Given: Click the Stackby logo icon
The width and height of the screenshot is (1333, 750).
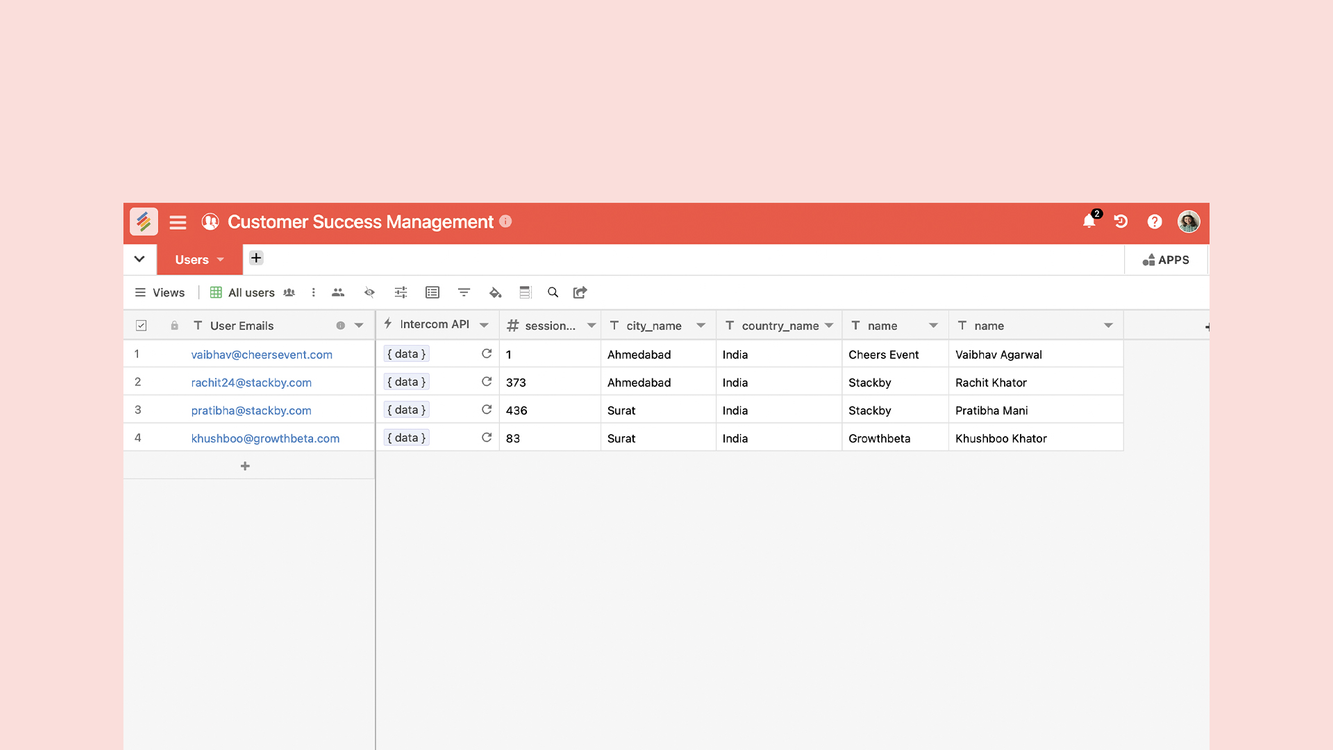Looking at the screenshot, I should pos(144,222).
